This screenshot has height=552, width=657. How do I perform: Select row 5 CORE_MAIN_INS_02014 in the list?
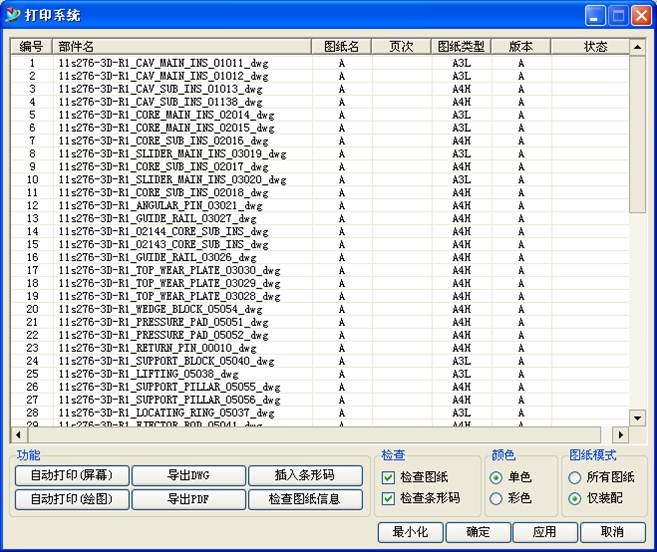tap(160, 115)
